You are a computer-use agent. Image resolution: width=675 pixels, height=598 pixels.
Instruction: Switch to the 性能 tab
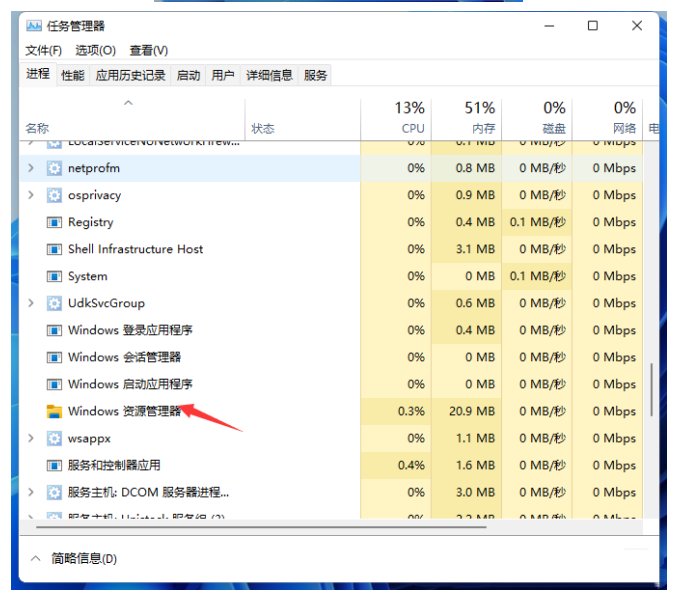[x=73, y=75]
